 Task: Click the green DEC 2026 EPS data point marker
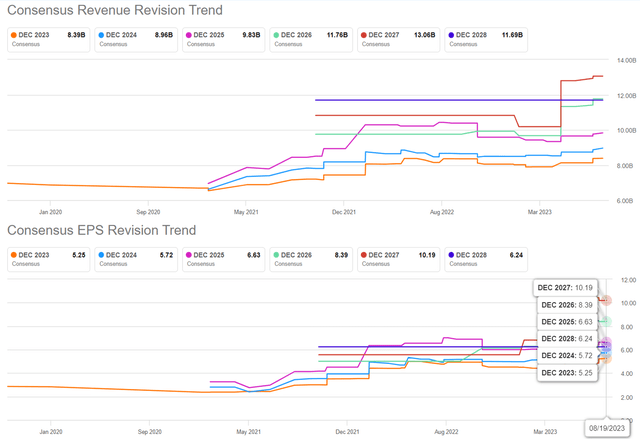[607, 321]
